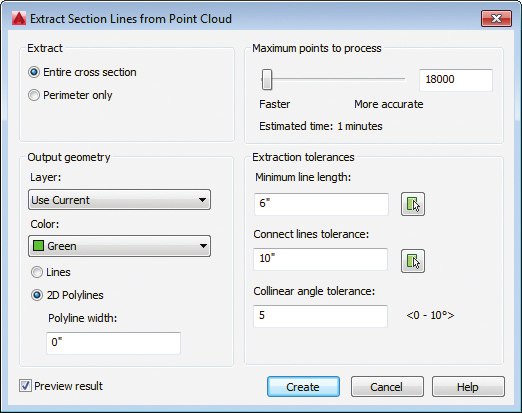Open Help for this dialog
The height and width of the screenshot is (413, 522).
(468, 387)
